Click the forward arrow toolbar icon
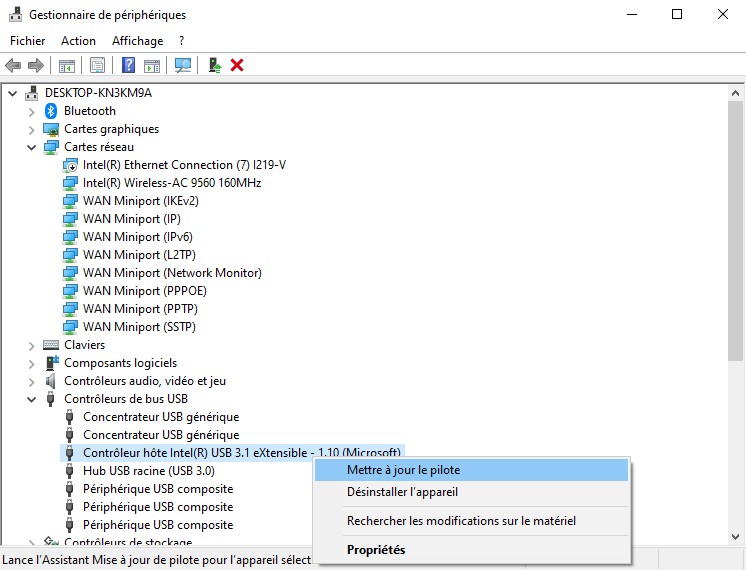 coord(36,65)
